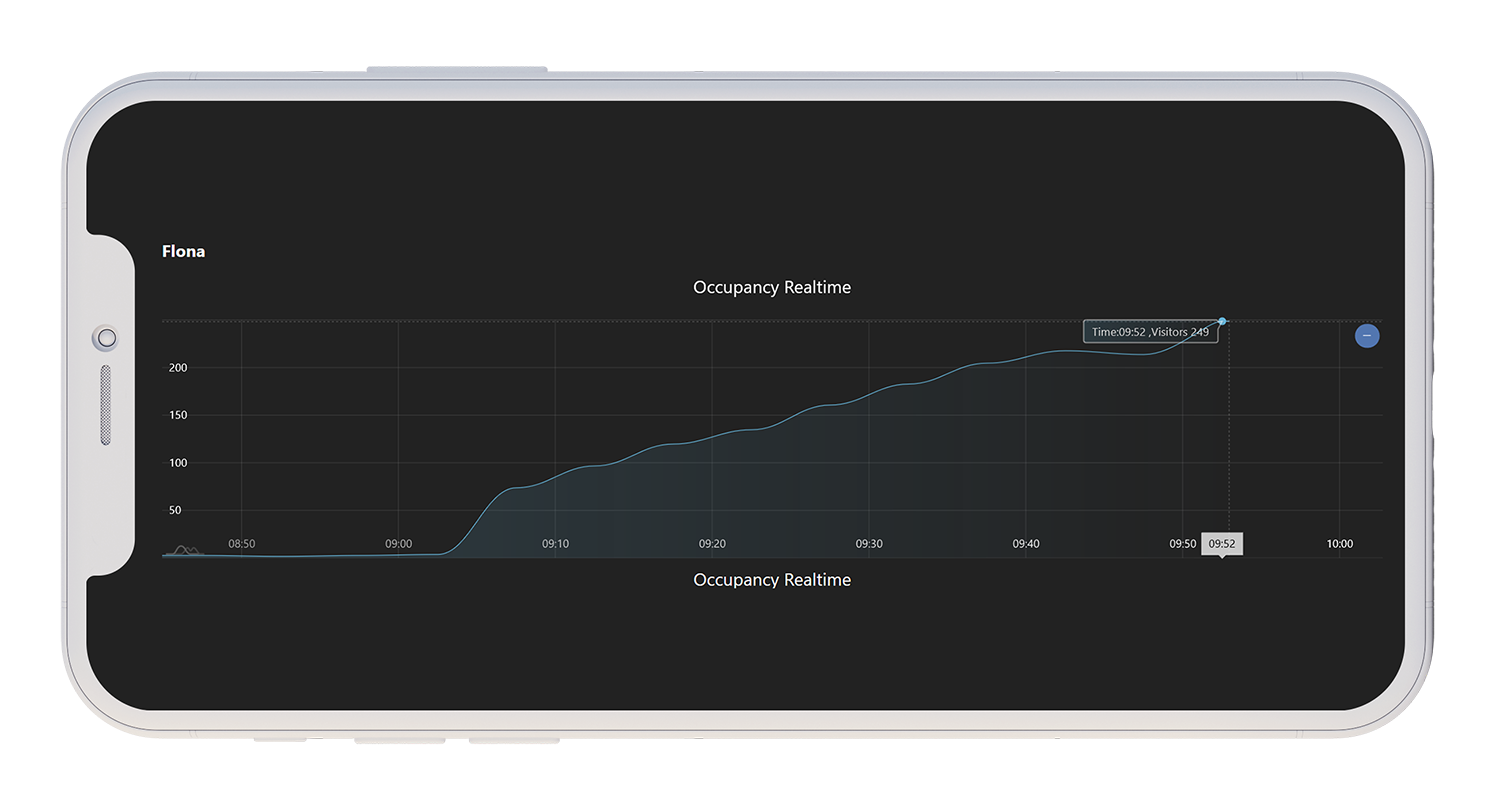1500x798 pixels.
Task: Click the highlighted data point at 09:52
Action: point(1222,321)
